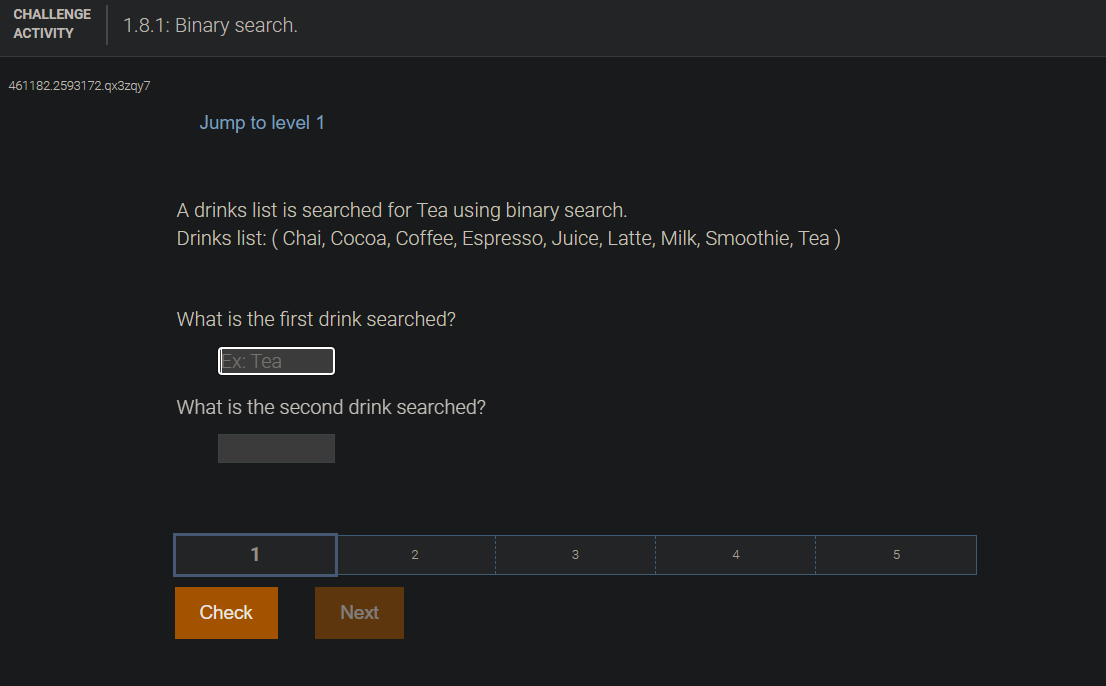Click the "Jump to level 1" link

[x=262, y=122]
